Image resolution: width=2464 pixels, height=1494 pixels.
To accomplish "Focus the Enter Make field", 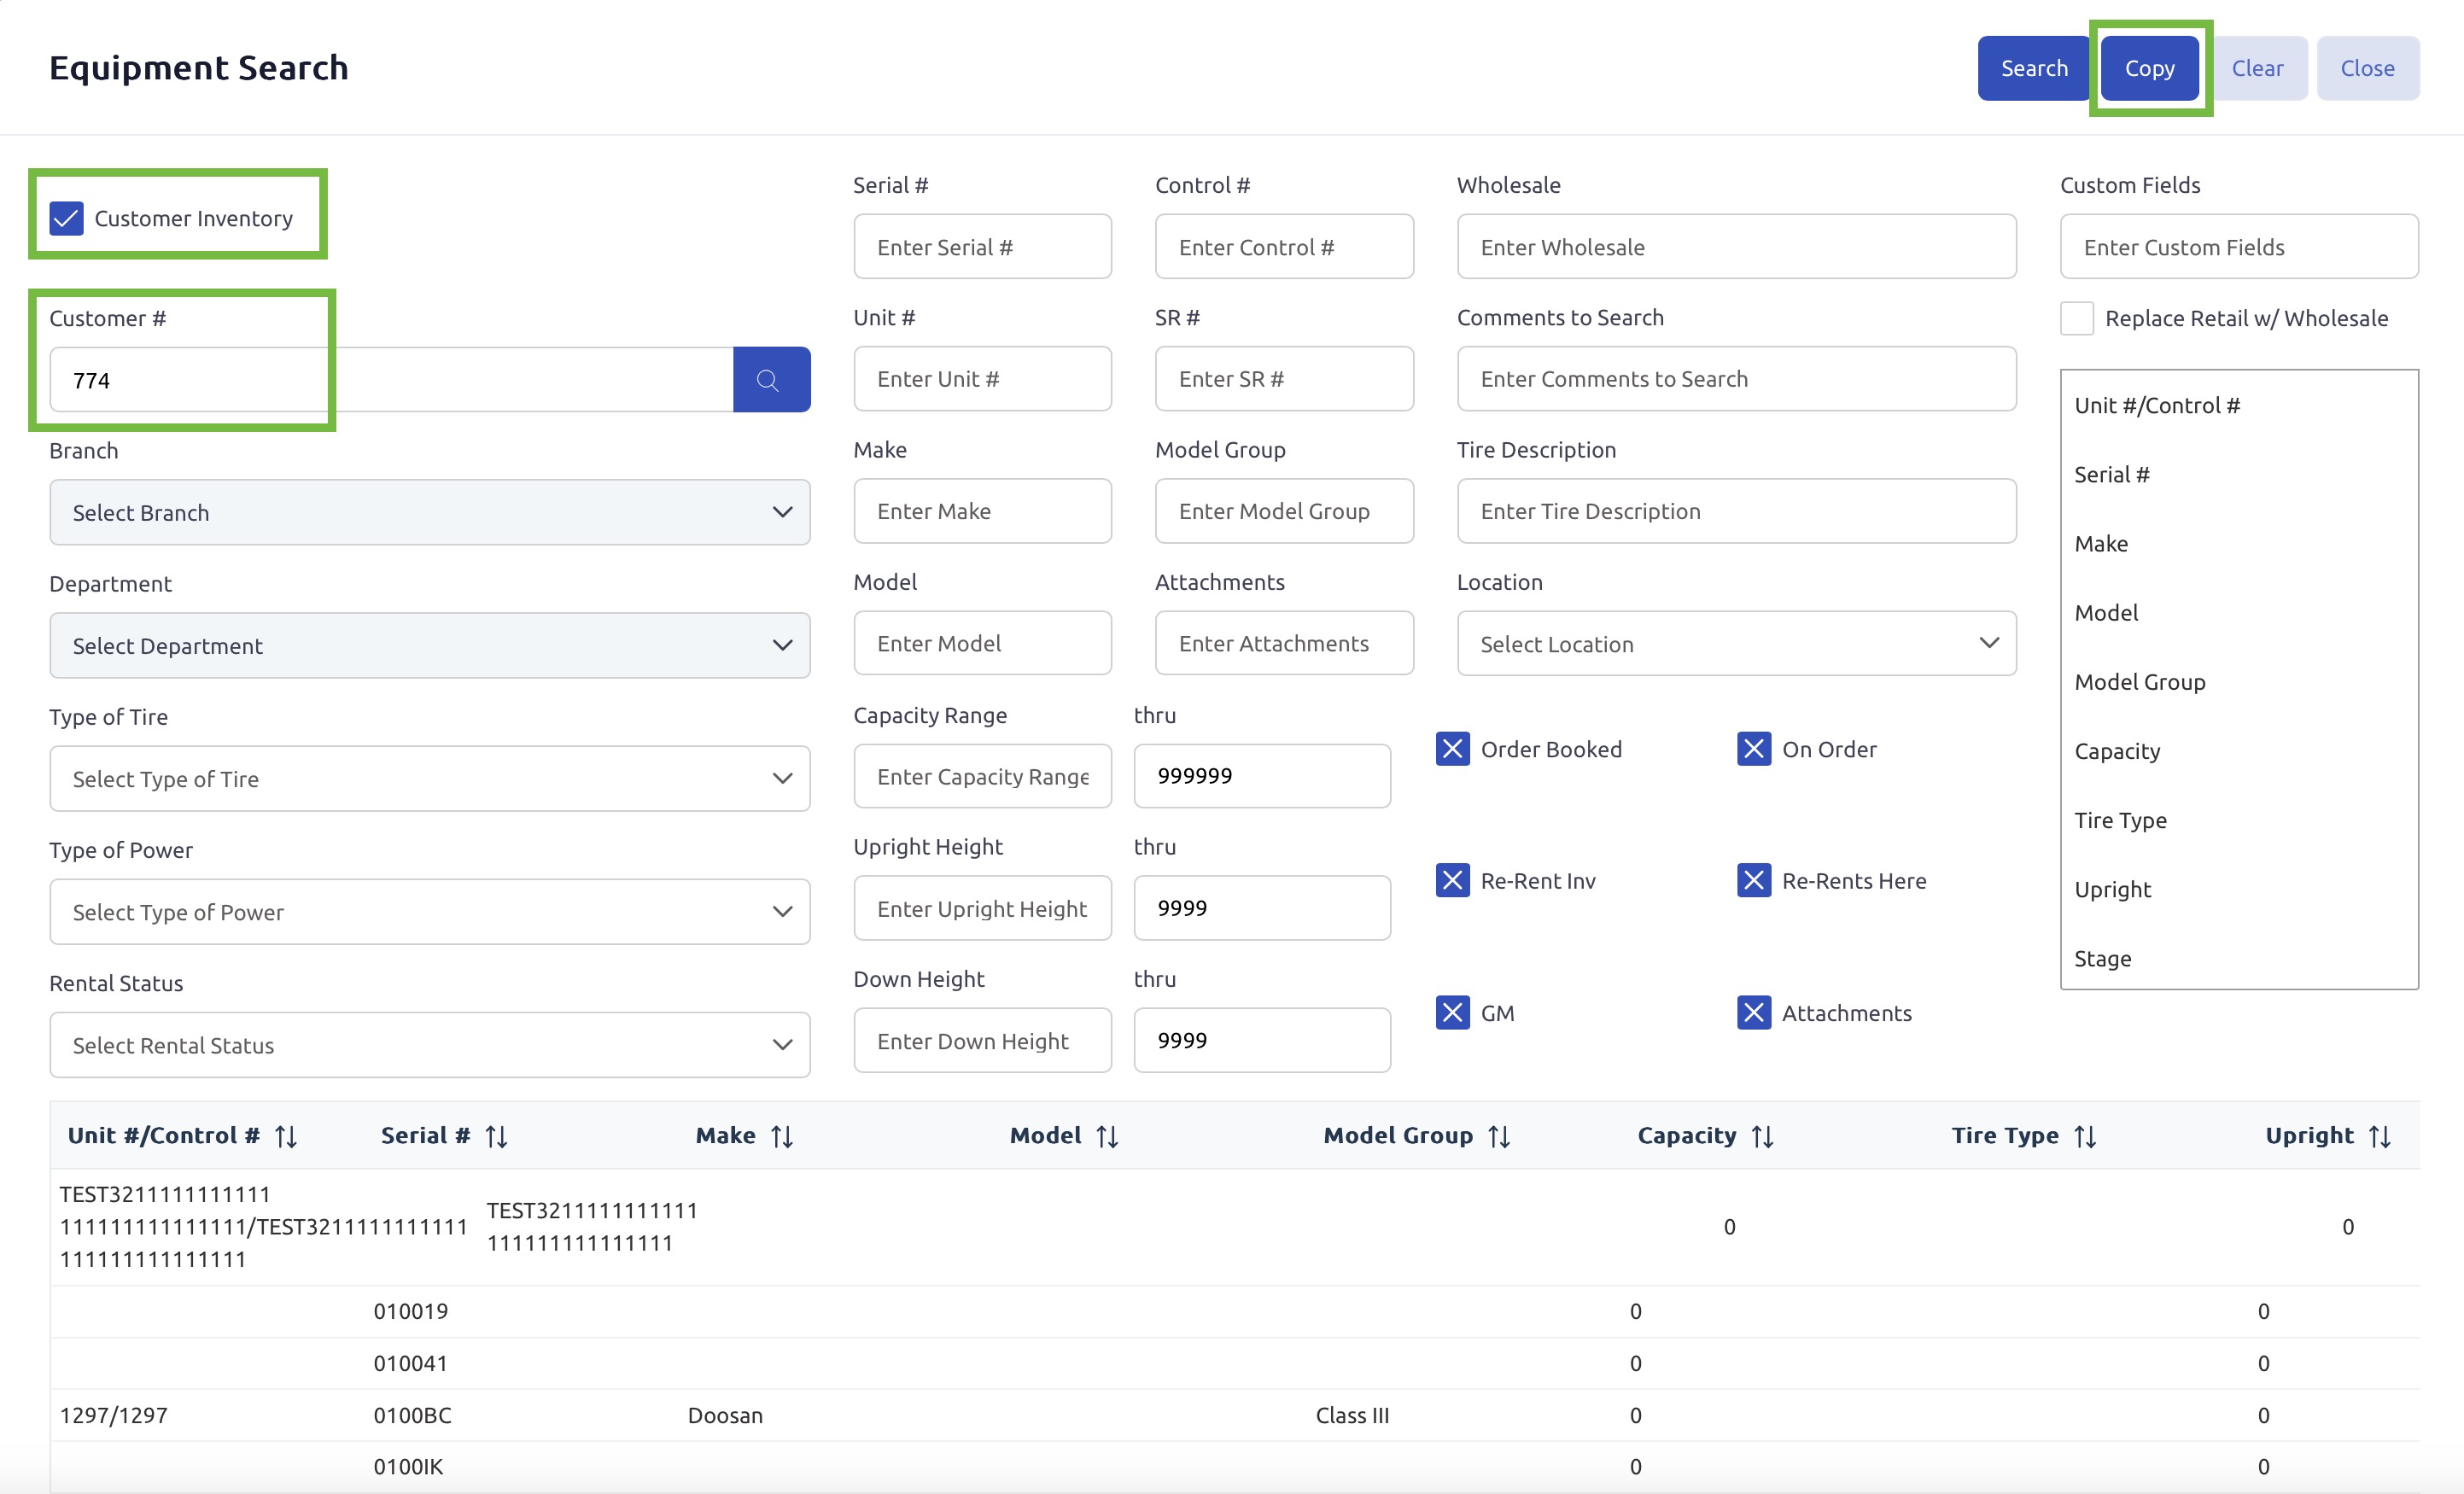I will point(982,511).
